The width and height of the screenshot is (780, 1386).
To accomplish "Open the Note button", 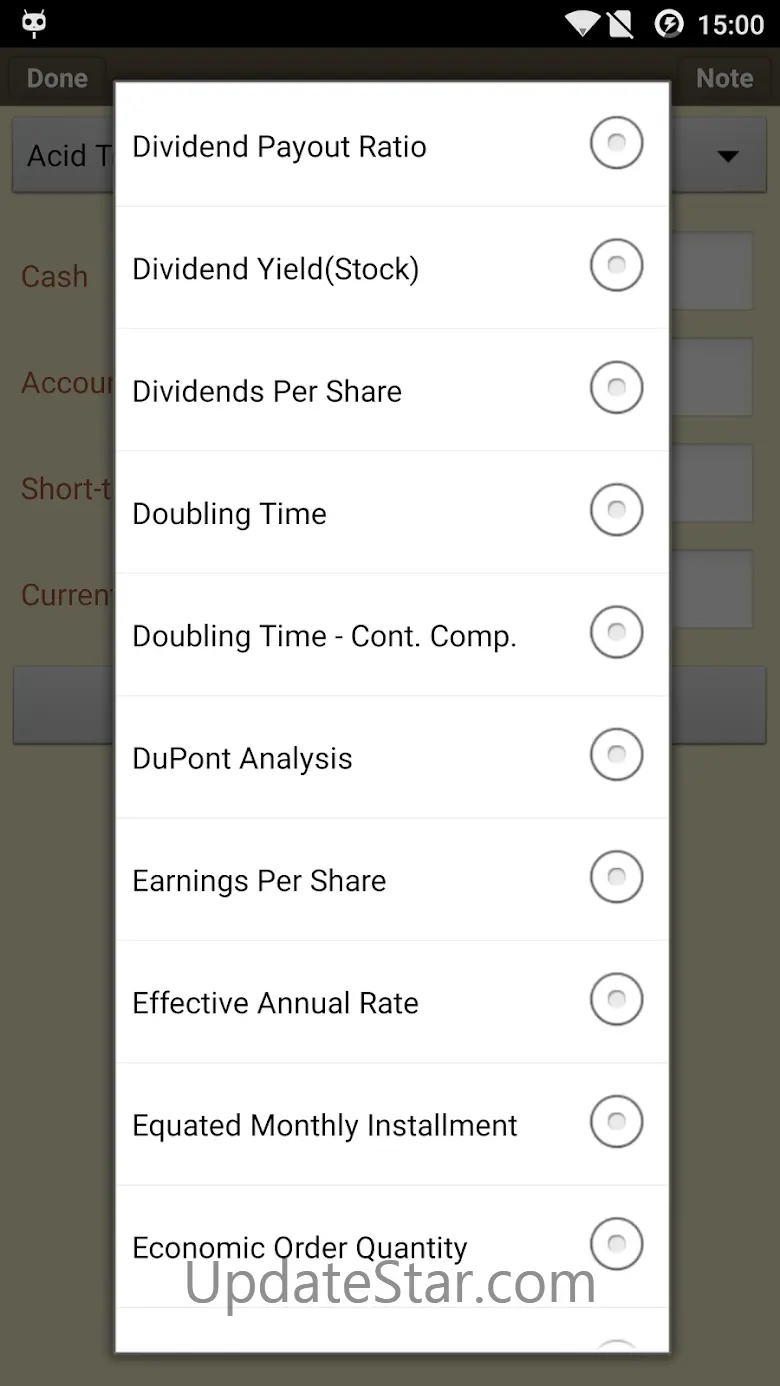I will (724, 78).
